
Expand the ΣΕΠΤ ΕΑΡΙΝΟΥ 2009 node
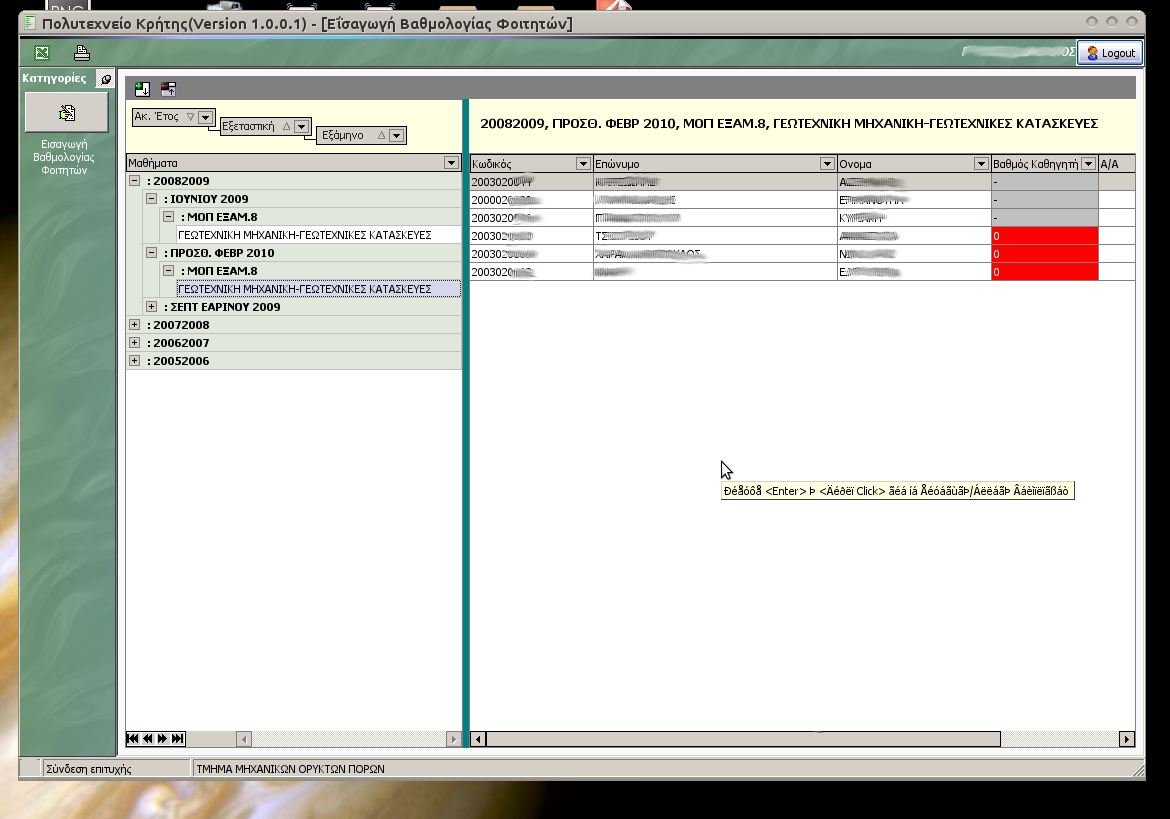tap(152, 307)
